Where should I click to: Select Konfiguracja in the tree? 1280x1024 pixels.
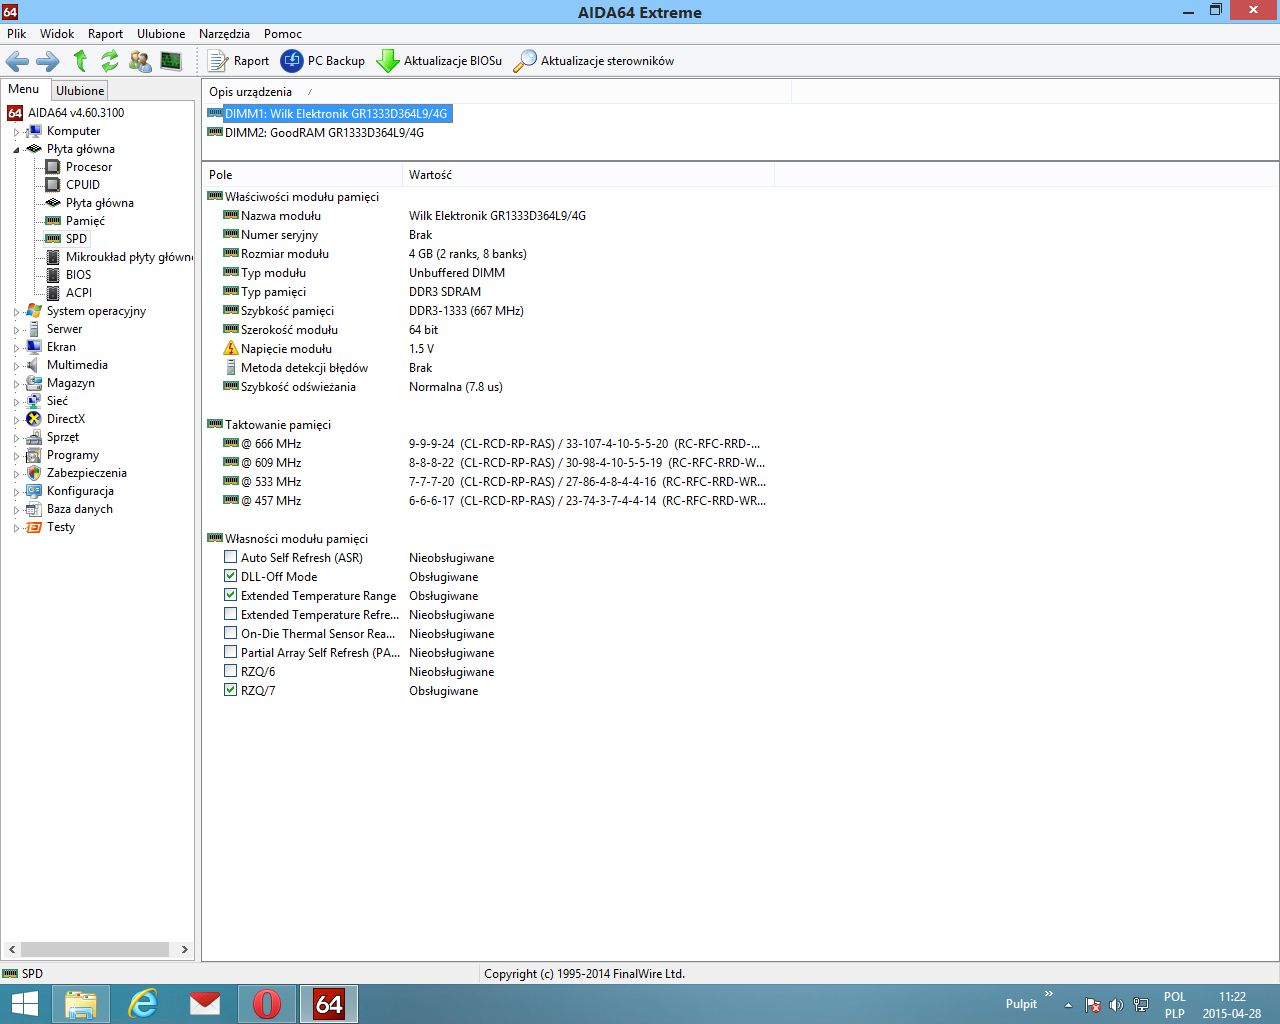(x=80, y=491)
